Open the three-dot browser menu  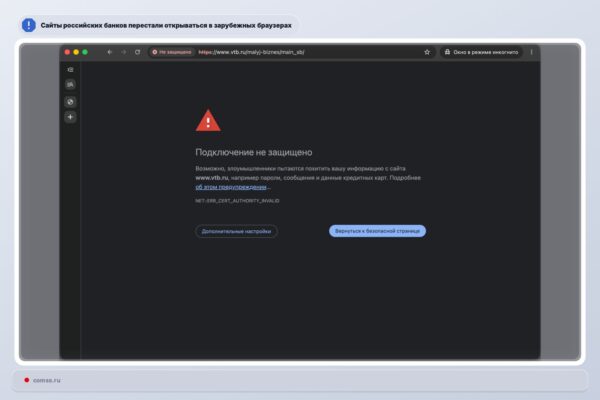click(531, 52)
